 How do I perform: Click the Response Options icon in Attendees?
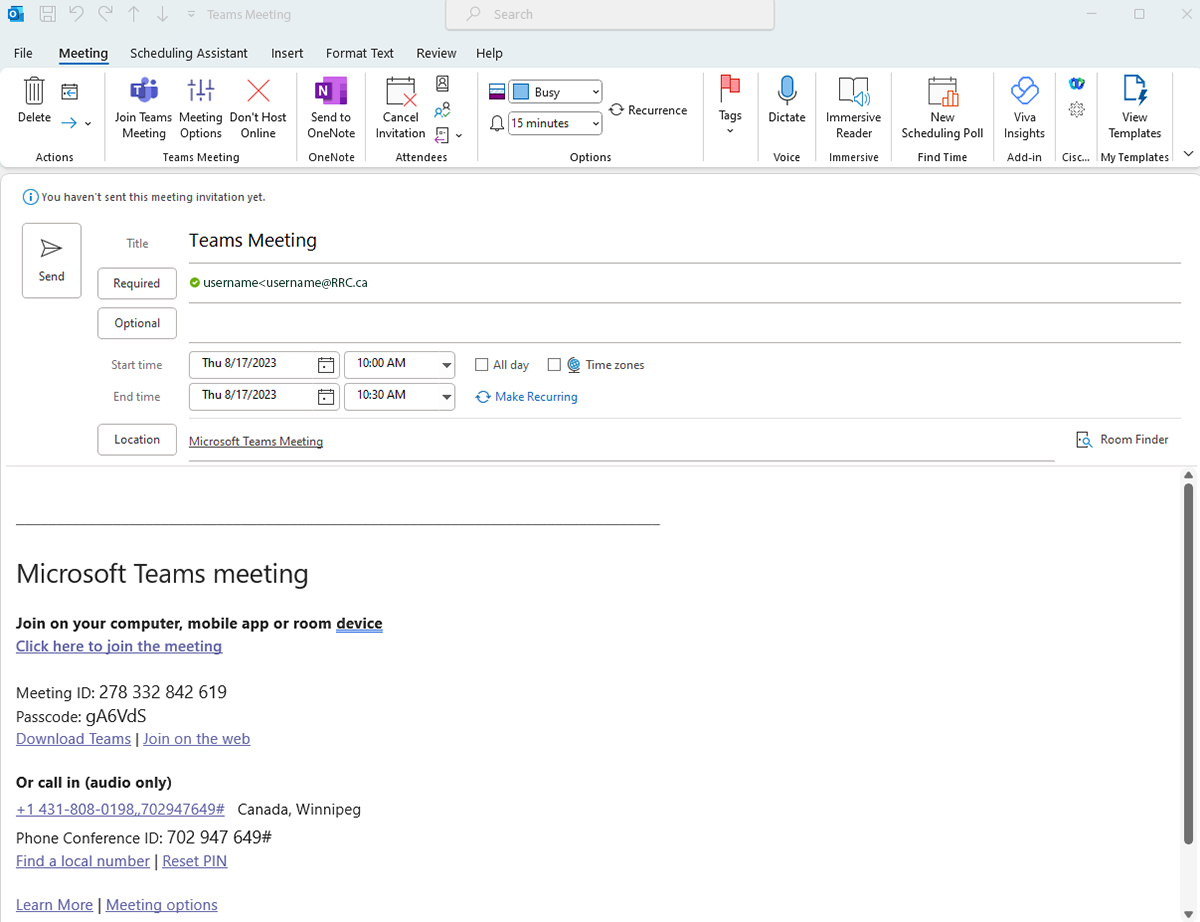(442, 135)
